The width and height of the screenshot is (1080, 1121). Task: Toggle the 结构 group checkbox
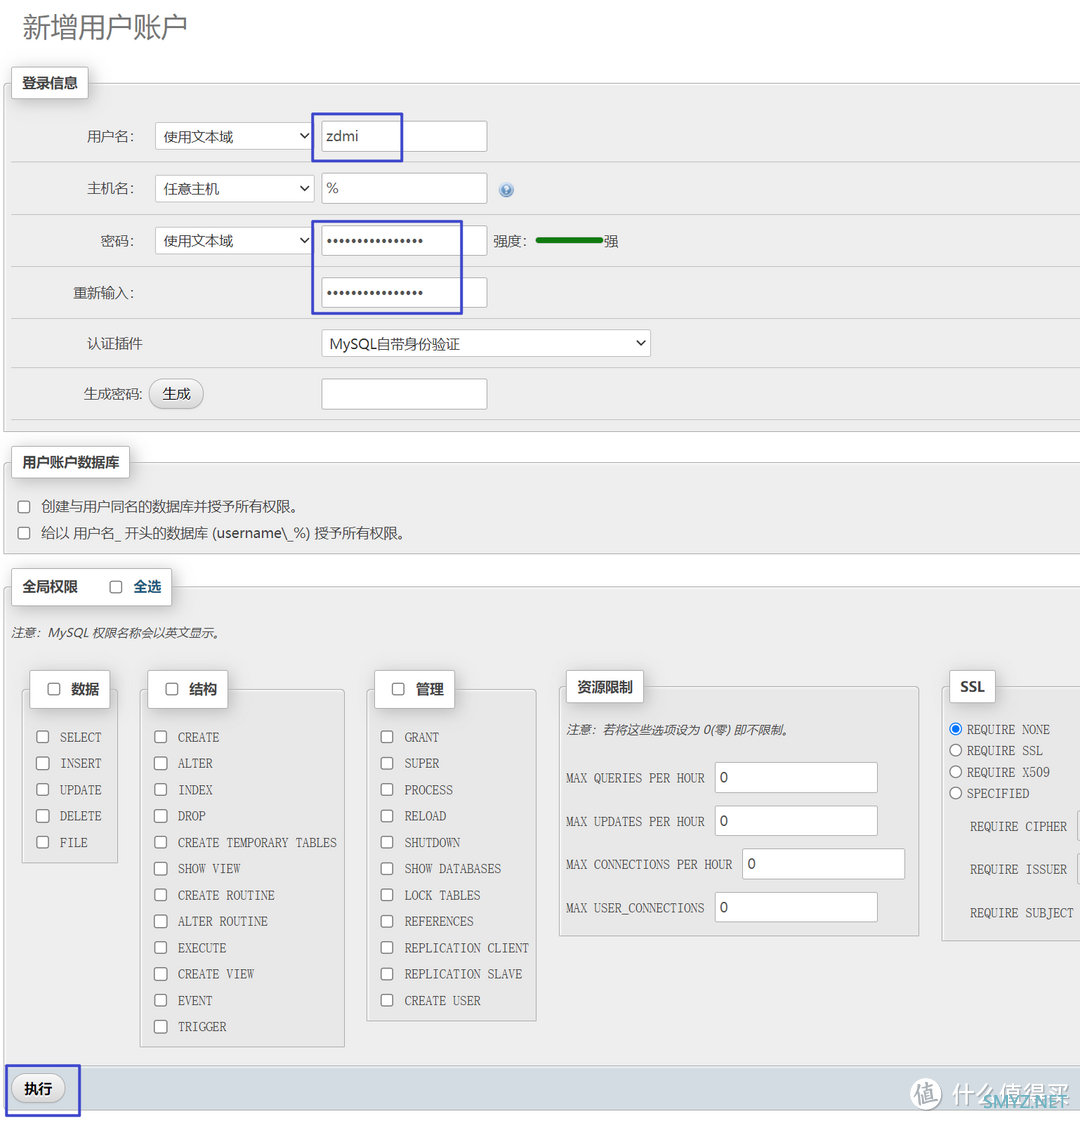172,689
